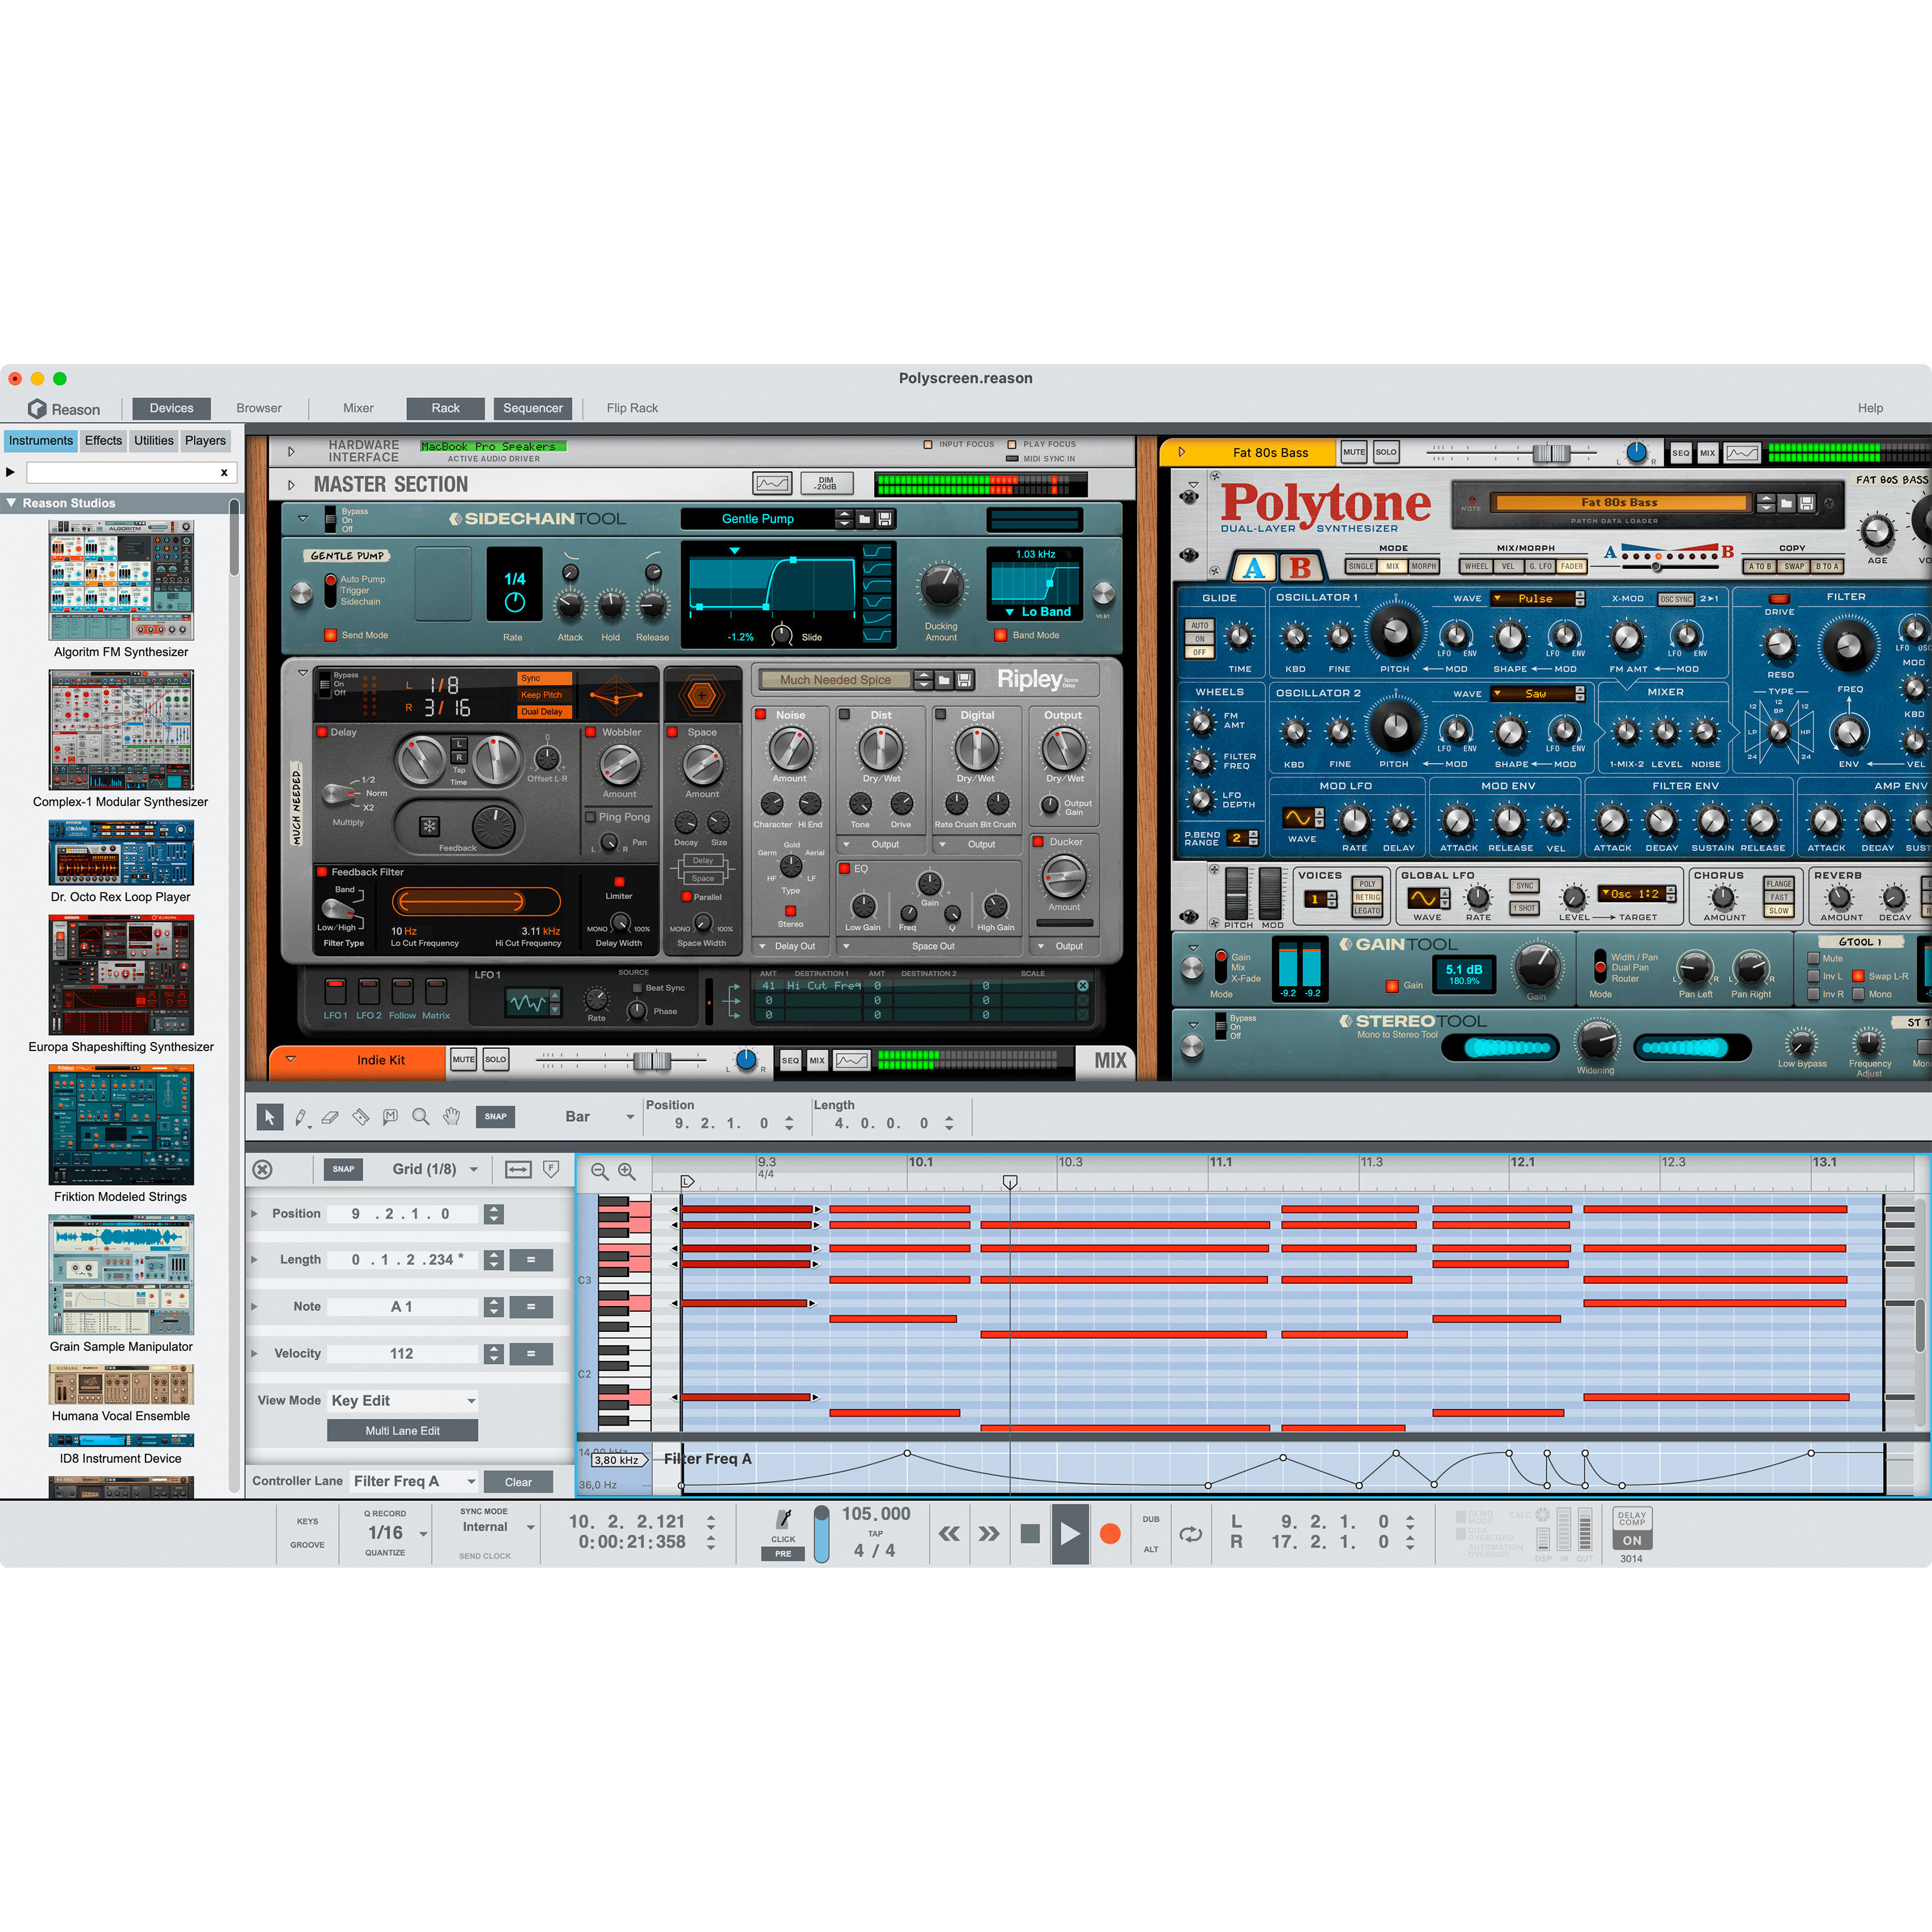Viewport: 1932px width, 1932px height.
Task: Enable loop playback in the transport bar
Action: pos(1191,1535)
